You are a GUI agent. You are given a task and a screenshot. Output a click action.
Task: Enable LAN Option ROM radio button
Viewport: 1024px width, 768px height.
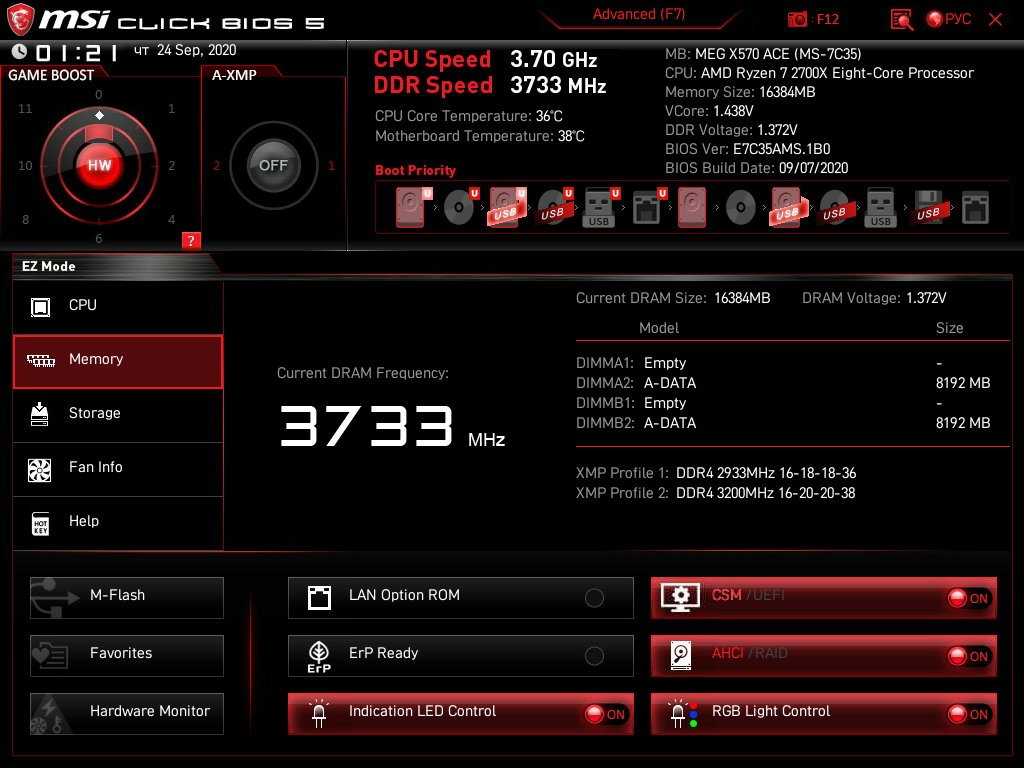click(594, 598)
